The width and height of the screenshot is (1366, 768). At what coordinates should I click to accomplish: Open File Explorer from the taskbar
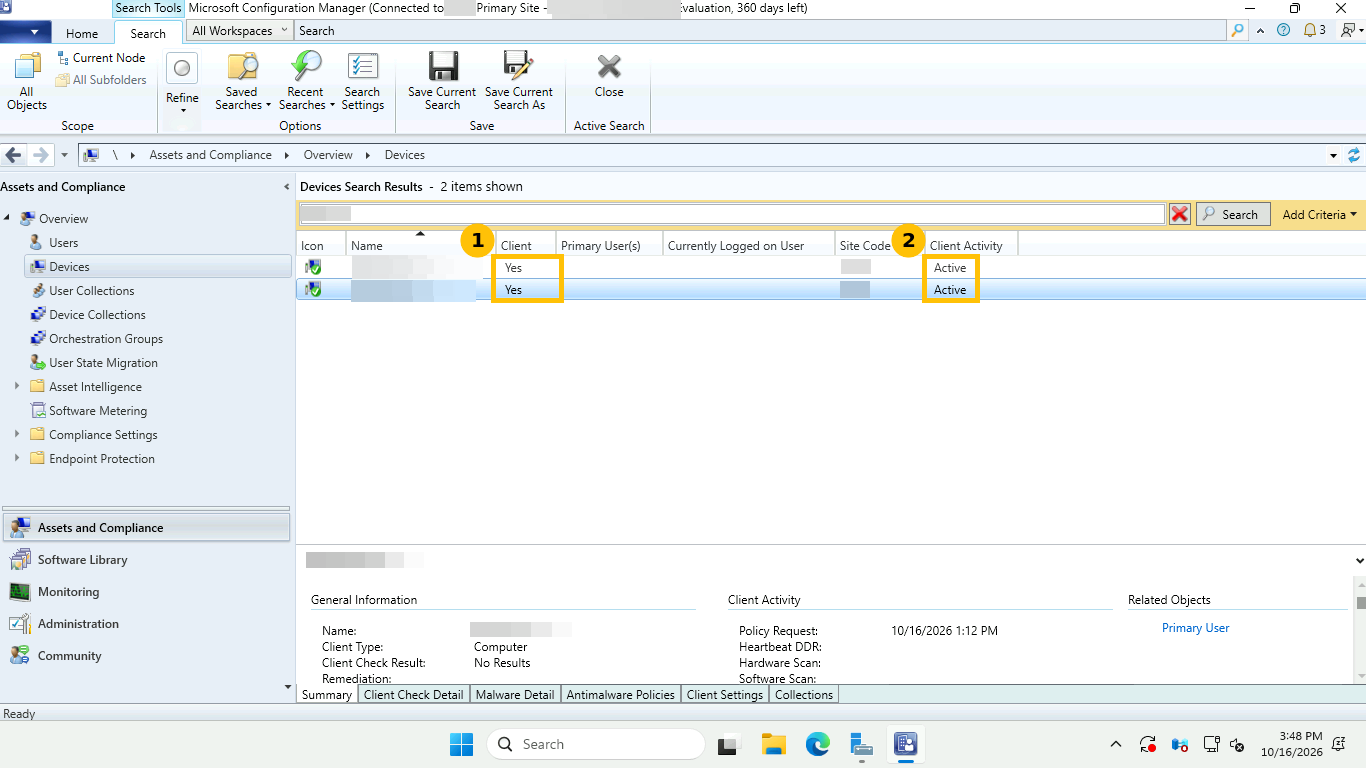click(x=773, y=744)
